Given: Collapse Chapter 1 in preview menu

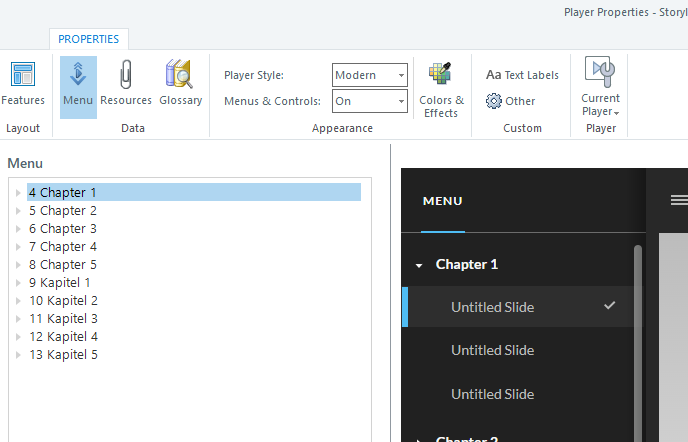Looking at the screenshot, I should [x=419, y=266].
